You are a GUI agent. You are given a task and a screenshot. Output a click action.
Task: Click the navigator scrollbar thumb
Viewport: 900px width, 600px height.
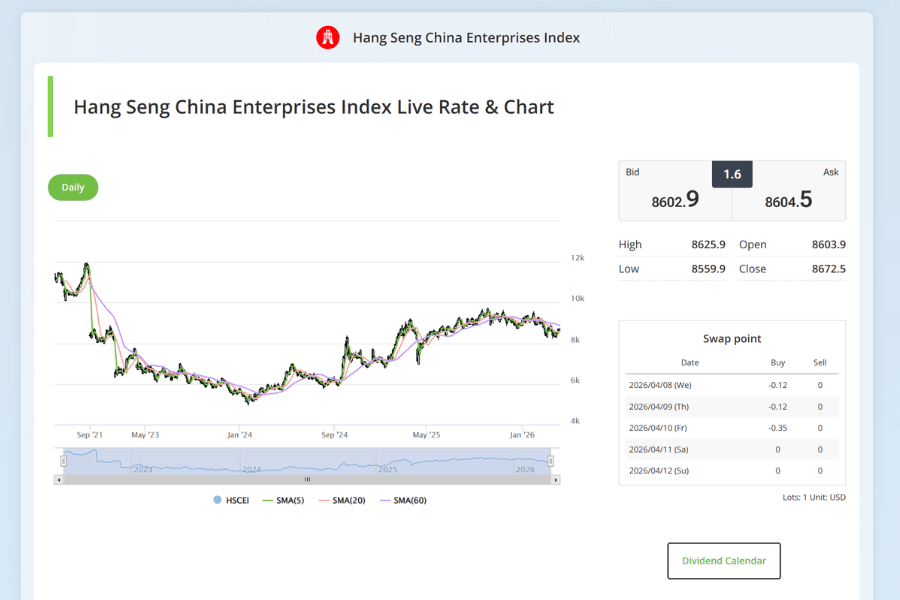(x=307, y=477)
